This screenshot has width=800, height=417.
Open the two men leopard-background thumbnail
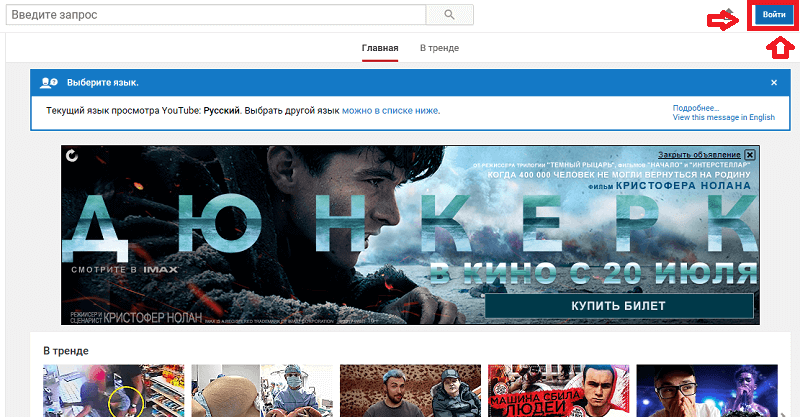point(410,390)
